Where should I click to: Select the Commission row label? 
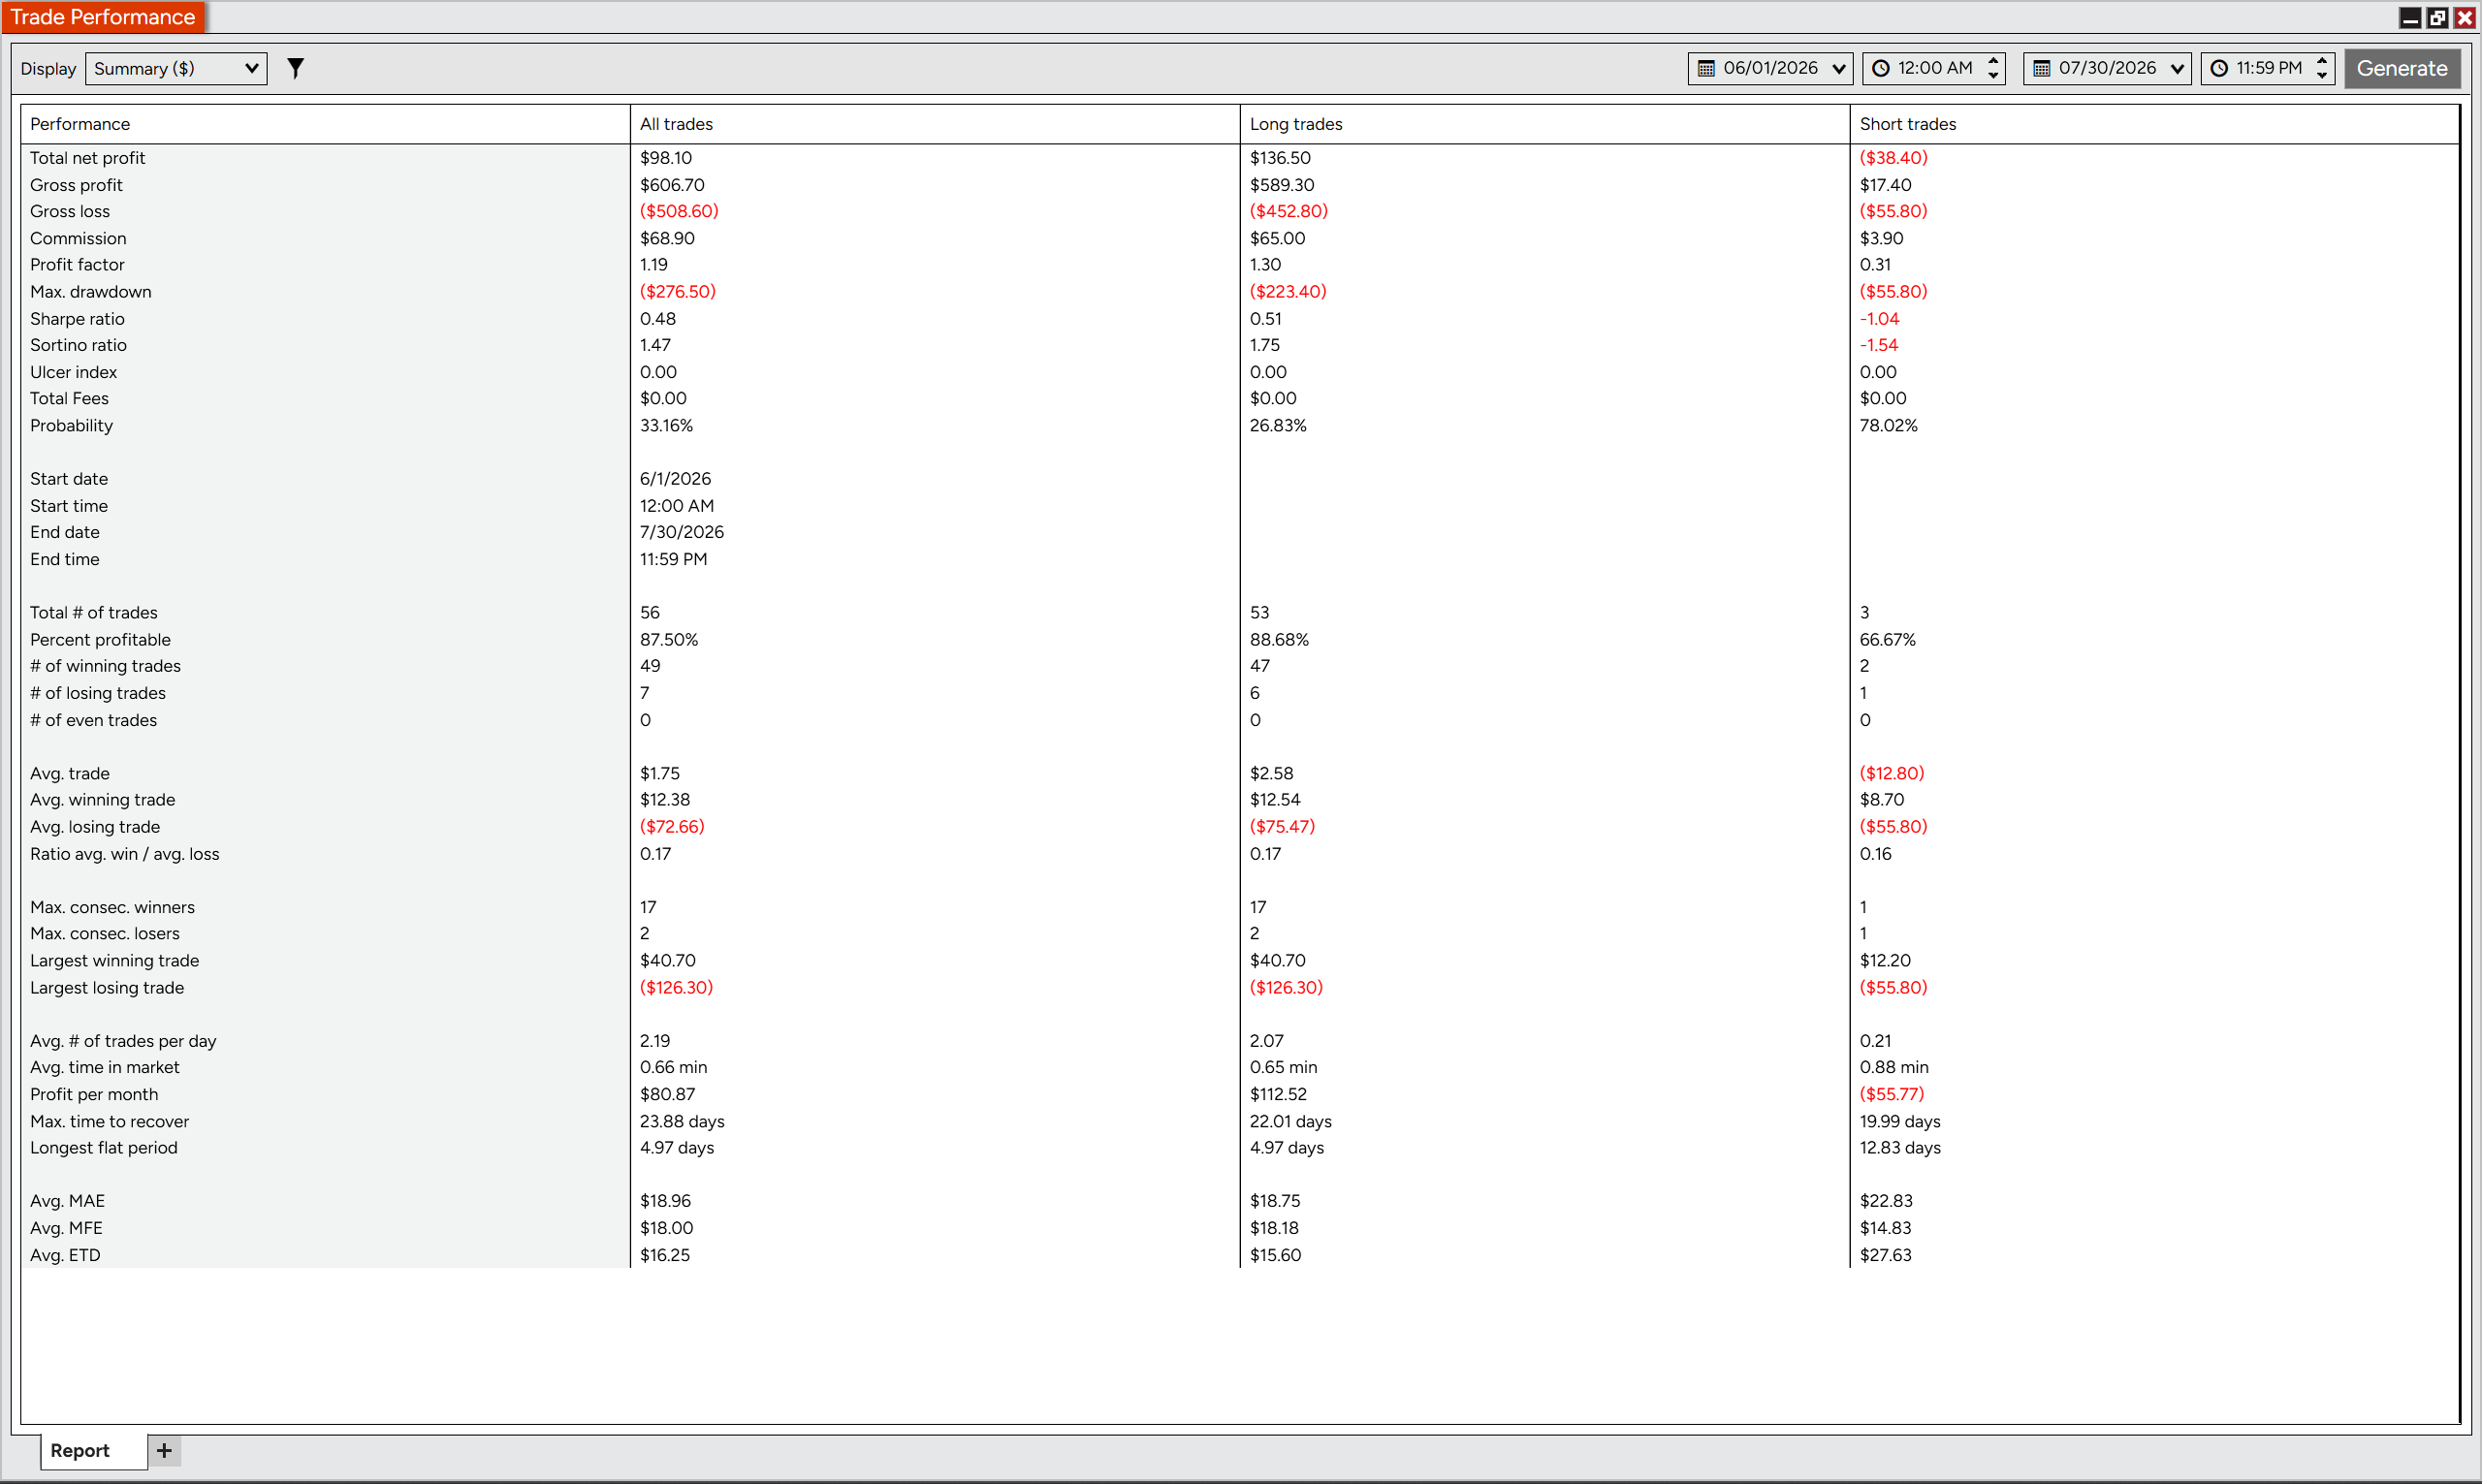coord(78,238)
